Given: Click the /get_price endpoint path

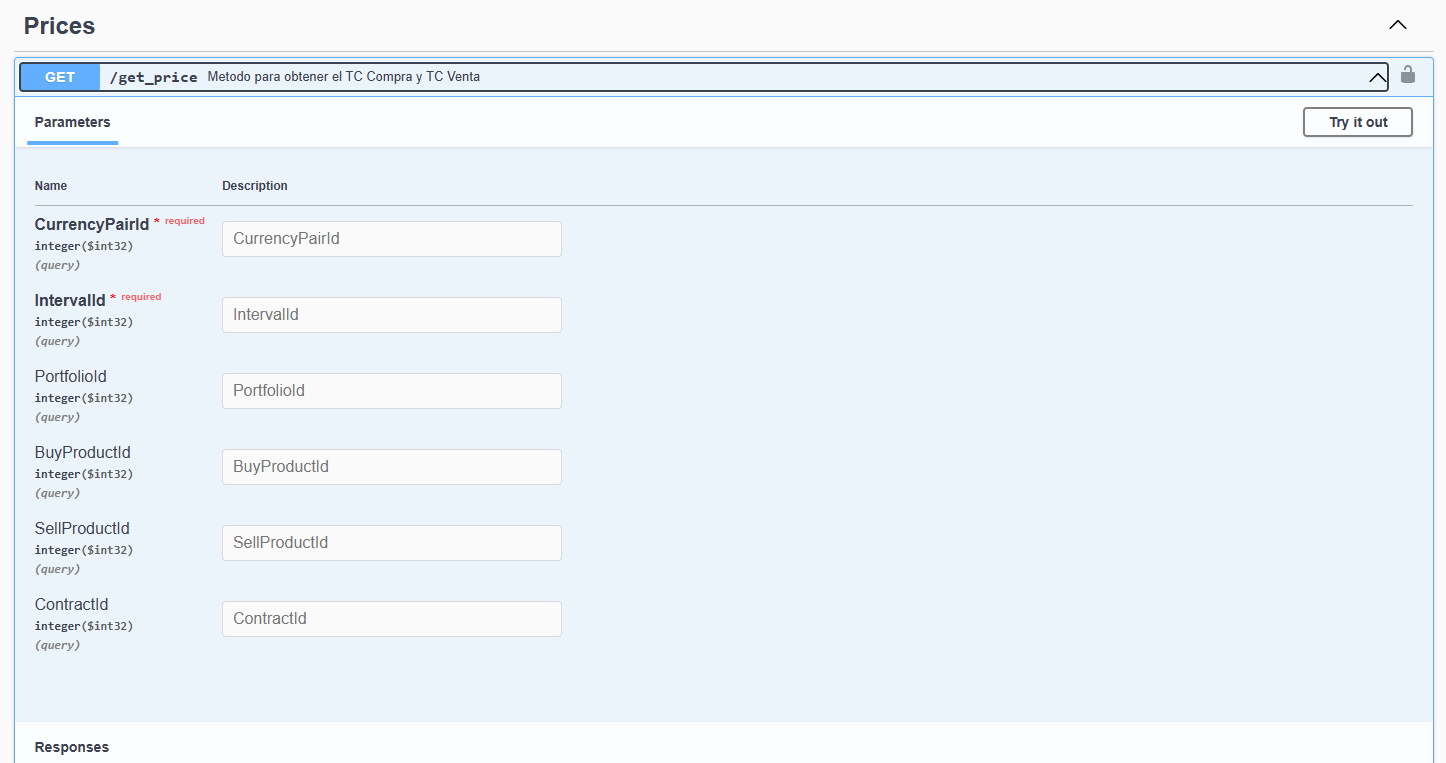Looking at the screenshot, I should [153, 77].
